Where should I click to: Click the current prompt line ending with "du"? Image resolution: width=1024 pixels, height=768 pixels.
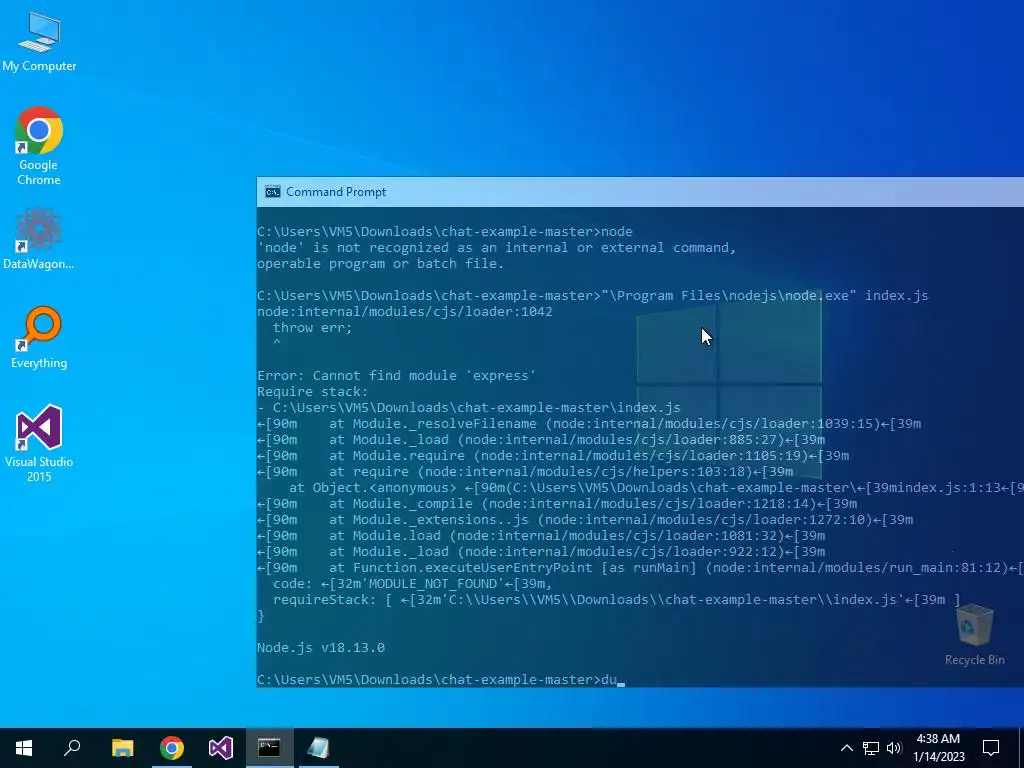click(x=441, y=680)
